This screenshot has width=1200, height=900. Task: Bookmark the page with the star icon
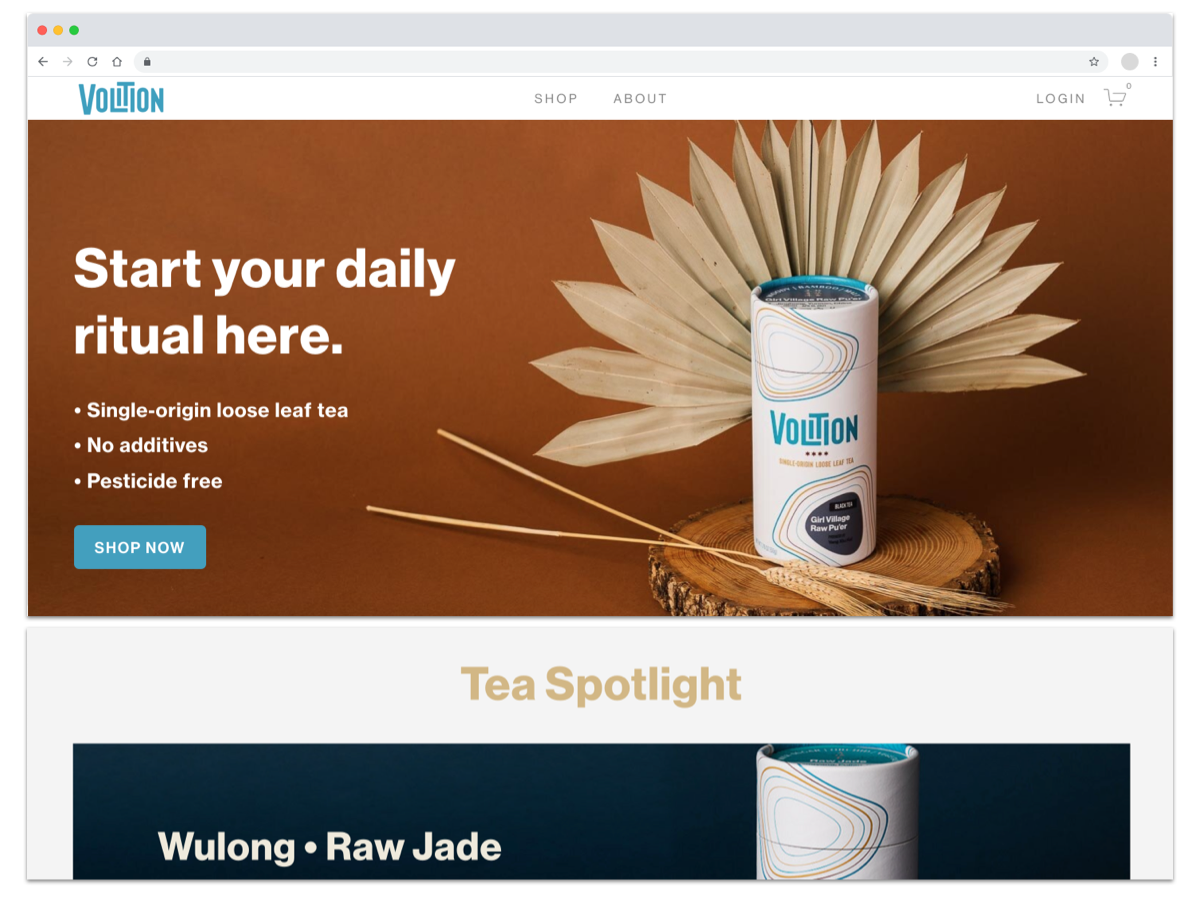pyautogui.click(x=1094, y=62)
